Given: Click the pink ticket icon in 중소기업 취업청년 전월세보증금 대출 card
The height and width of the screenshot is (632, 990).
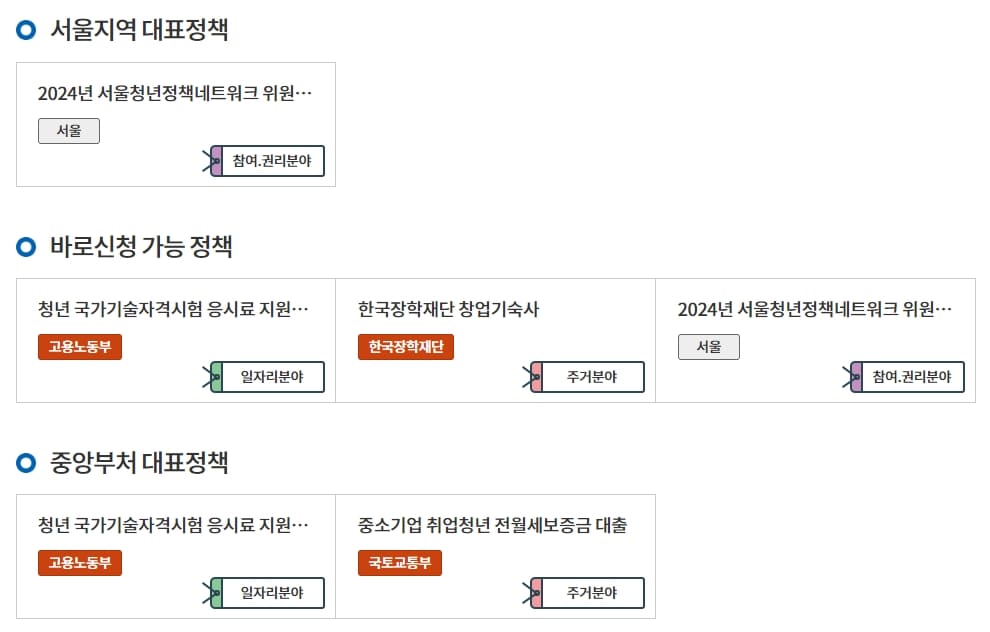Looking at the screenshot, I should (x=535, y=592).
